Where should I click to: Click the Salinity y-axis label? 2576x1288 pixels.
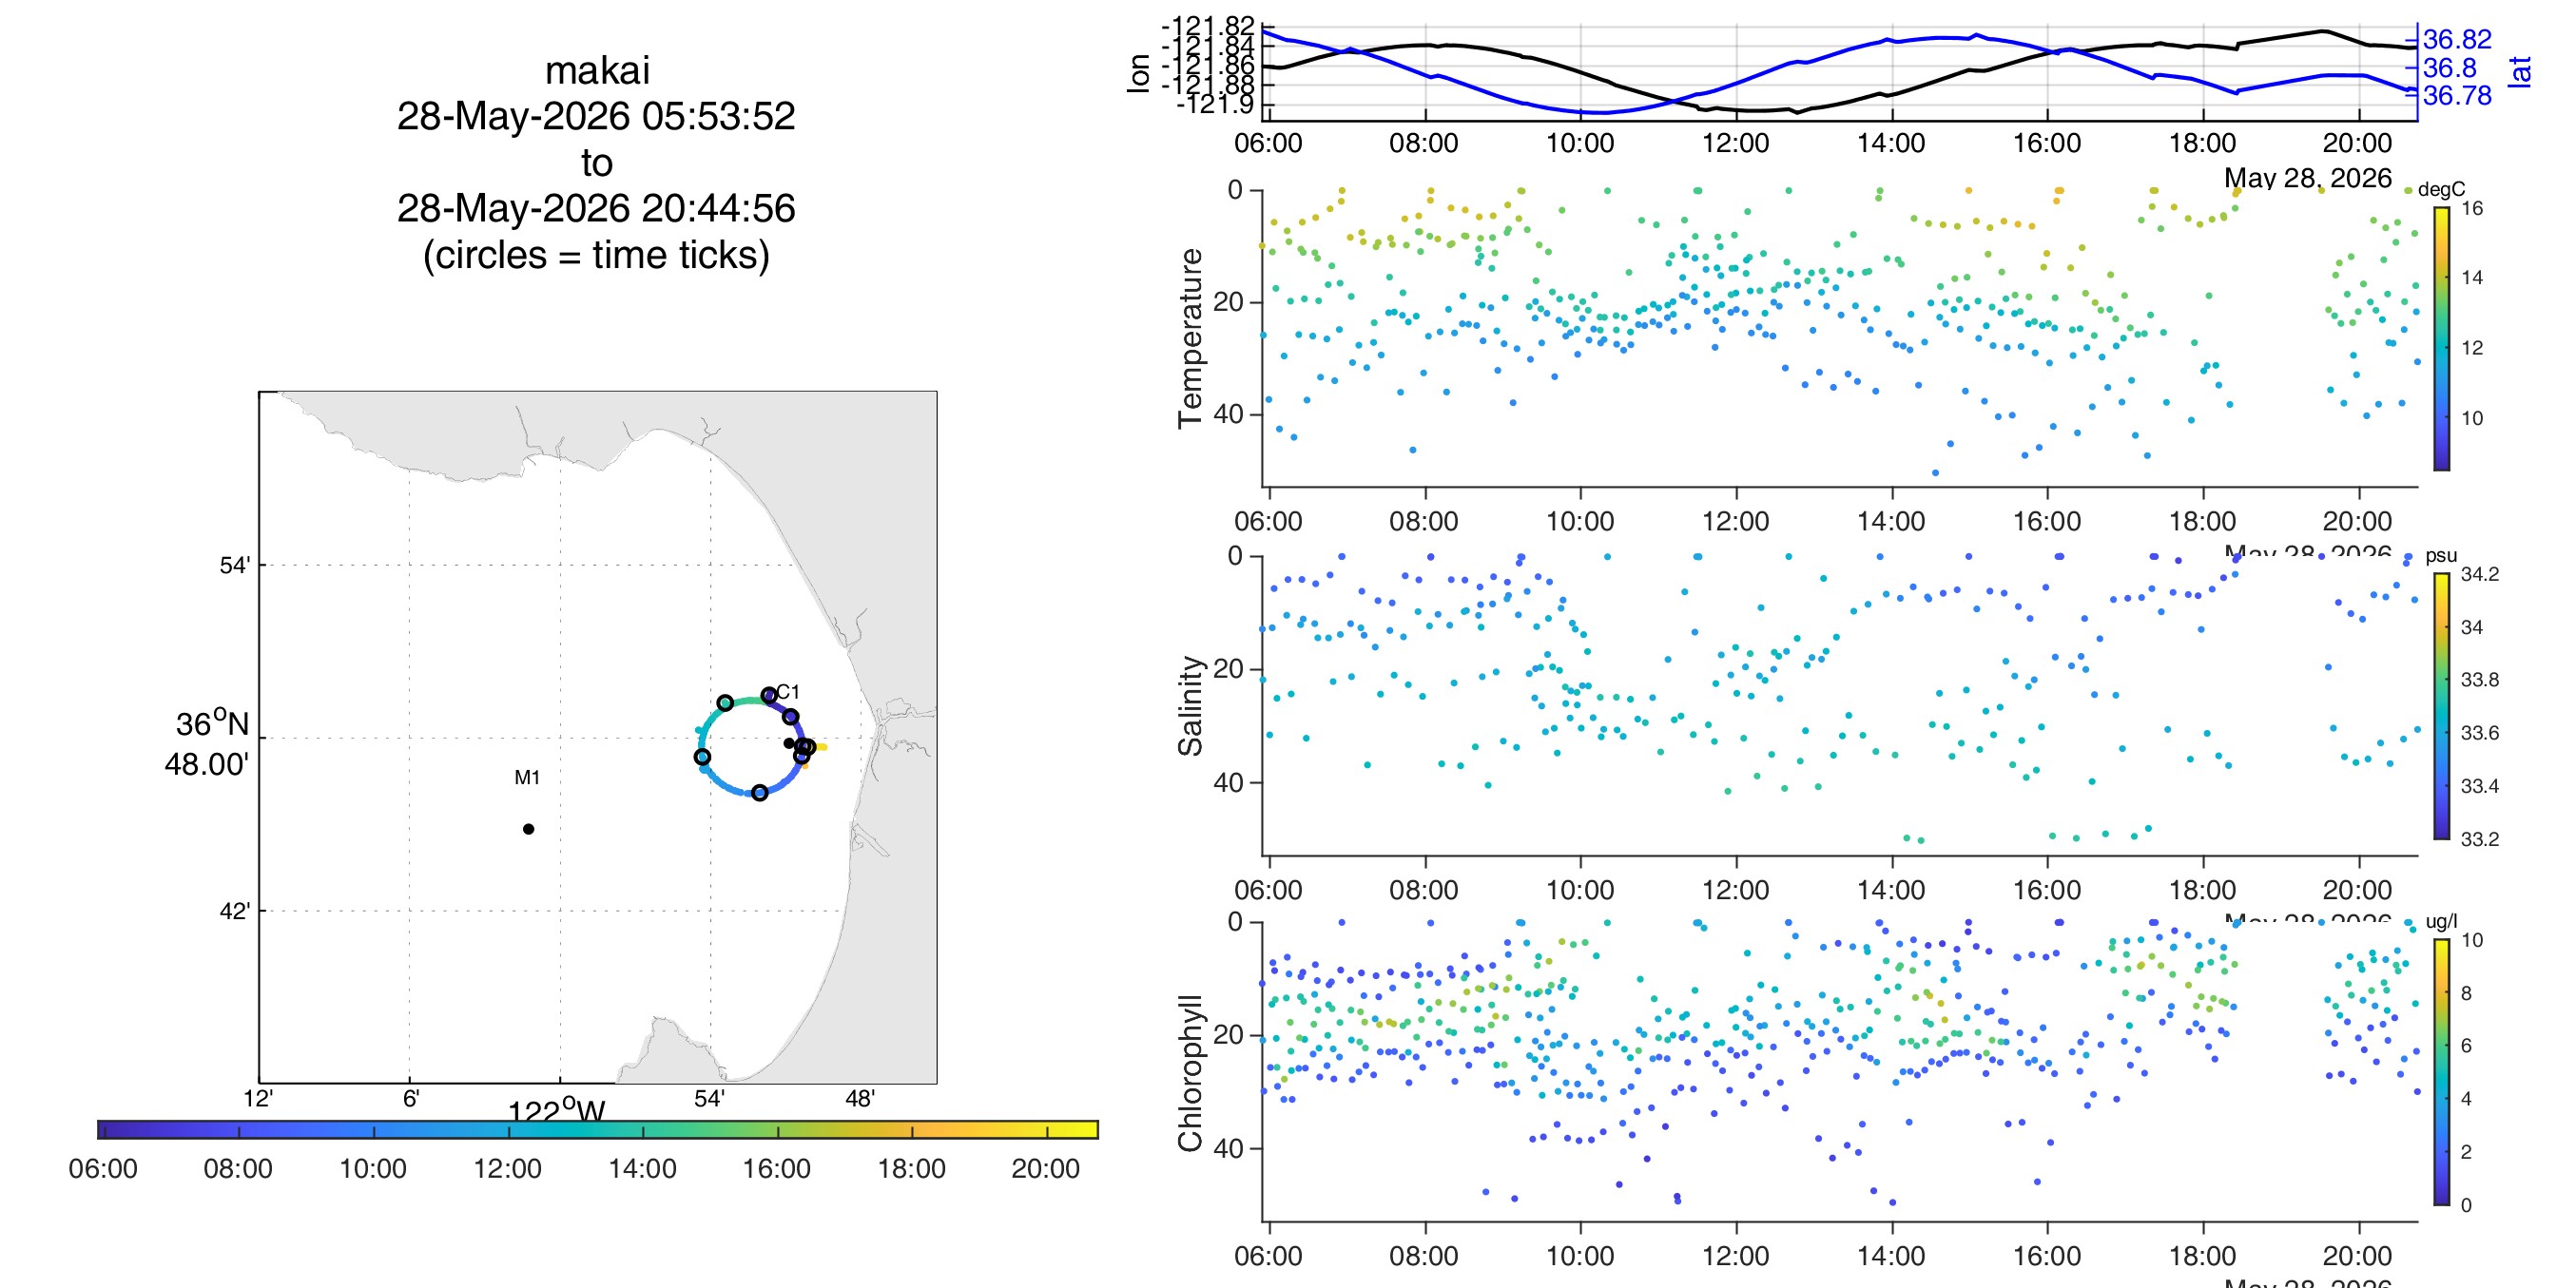[x=1190, y=706]
